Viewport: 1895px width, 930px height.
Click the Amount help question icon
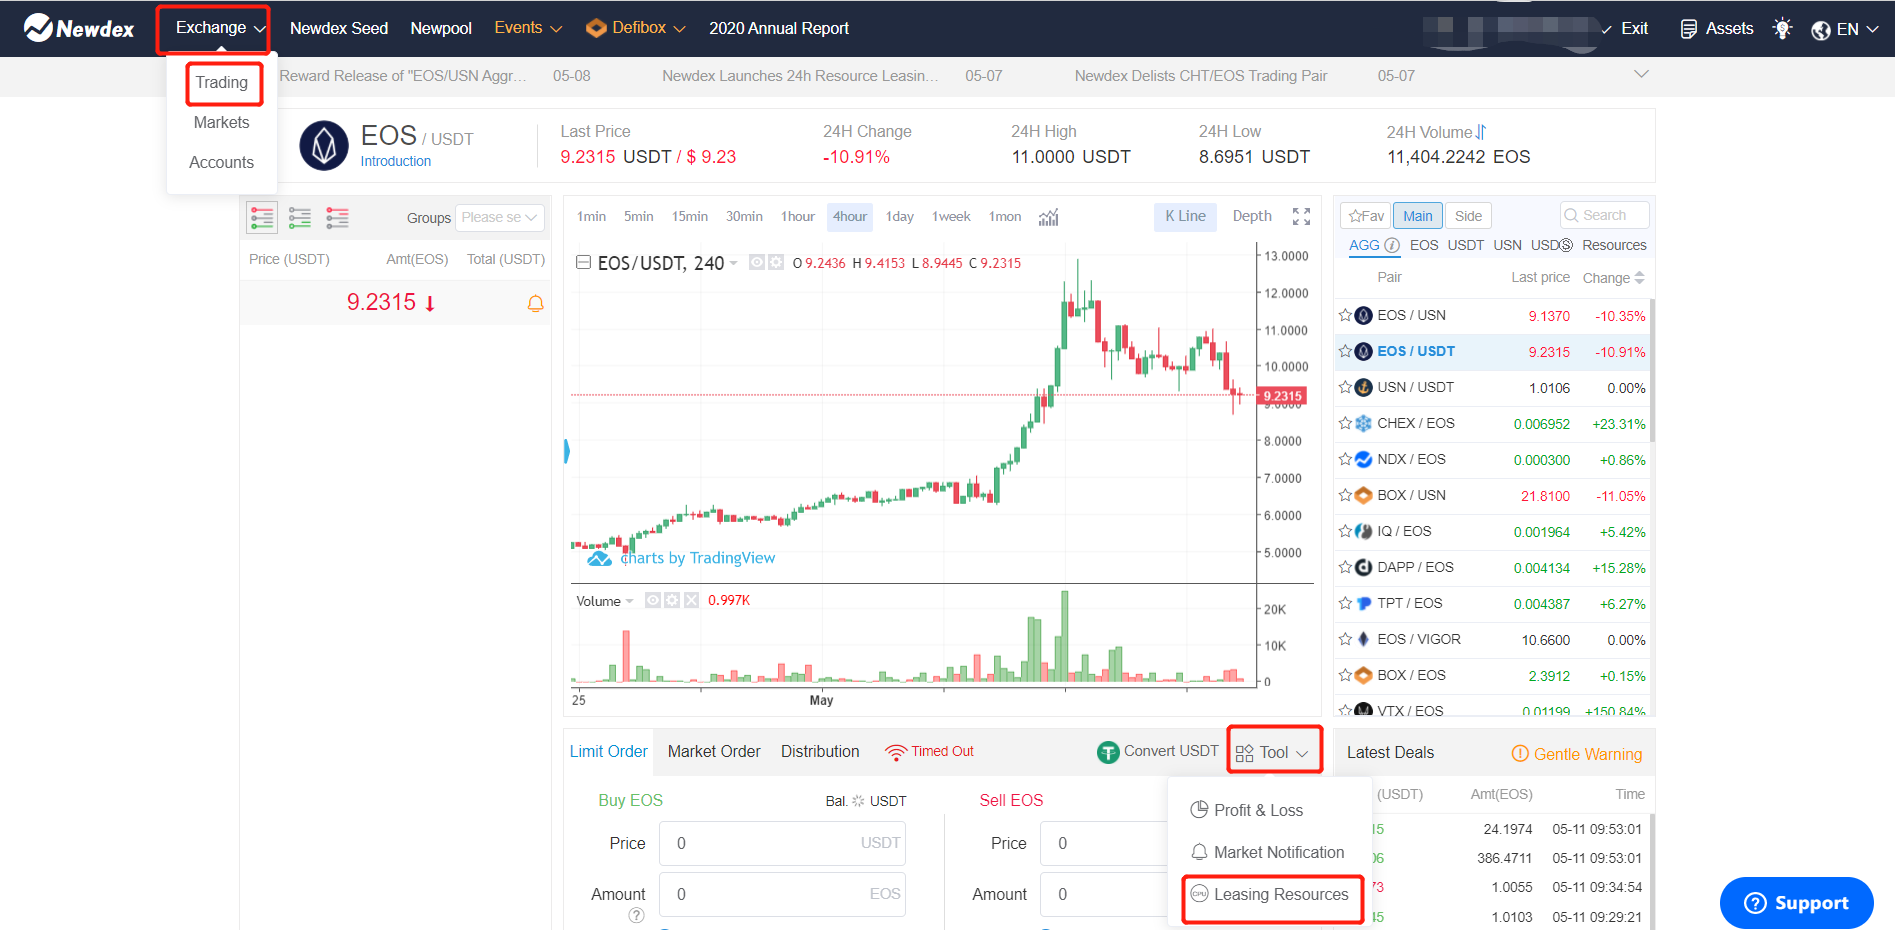pos(636,915)
